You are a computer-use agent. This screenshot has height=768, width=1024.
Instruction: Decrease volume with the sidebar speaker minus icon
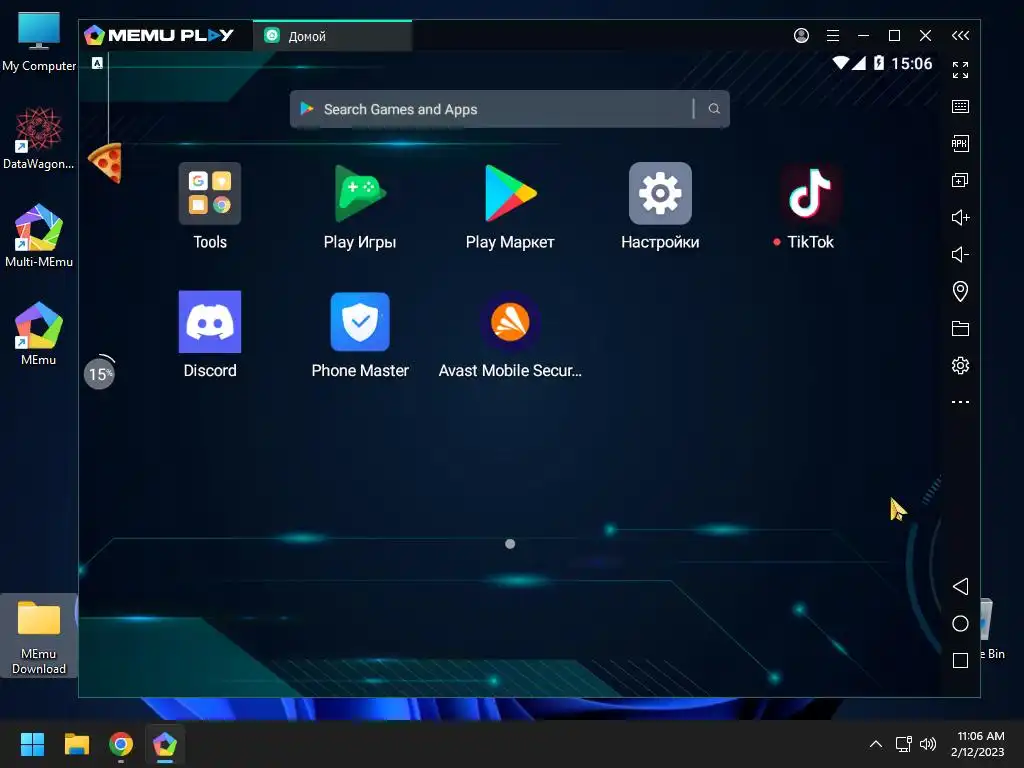(x=960, y=254)
